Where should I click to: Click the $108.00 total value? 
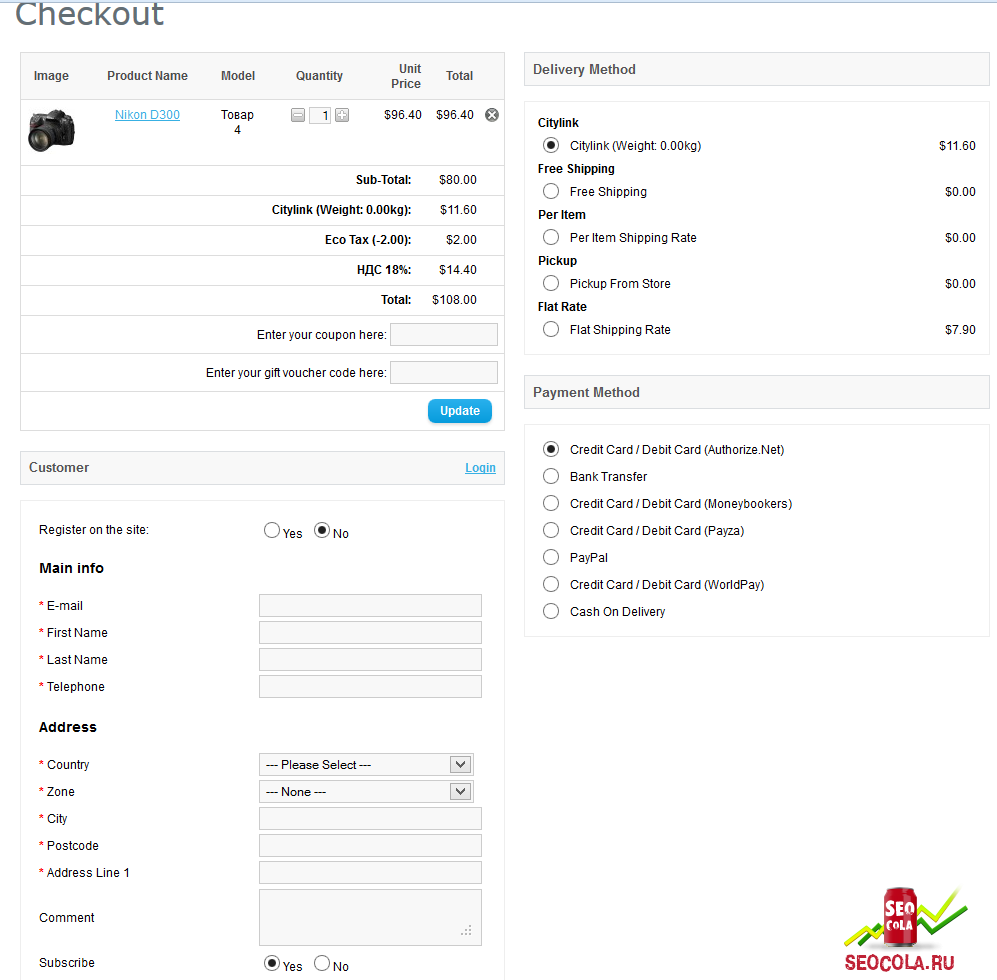click(x=454, y=300)
